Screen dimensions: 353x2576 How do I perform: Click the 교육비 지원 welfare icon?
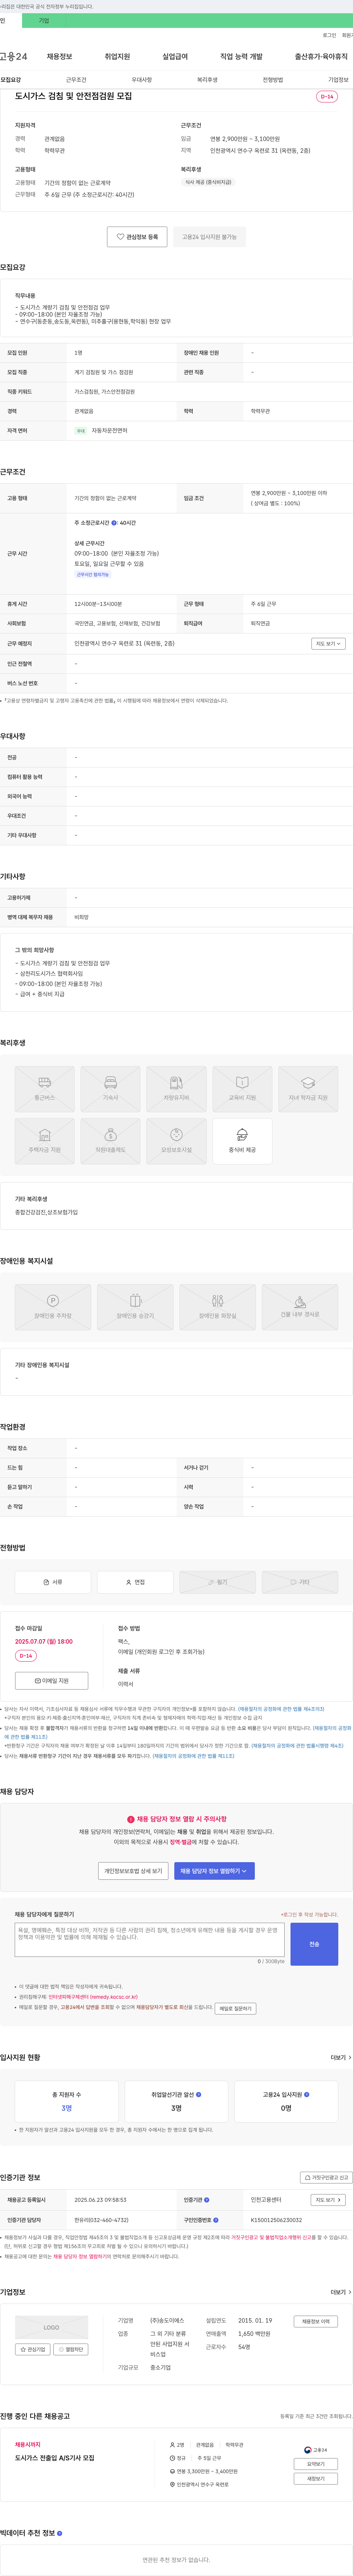click(242, 1089)
